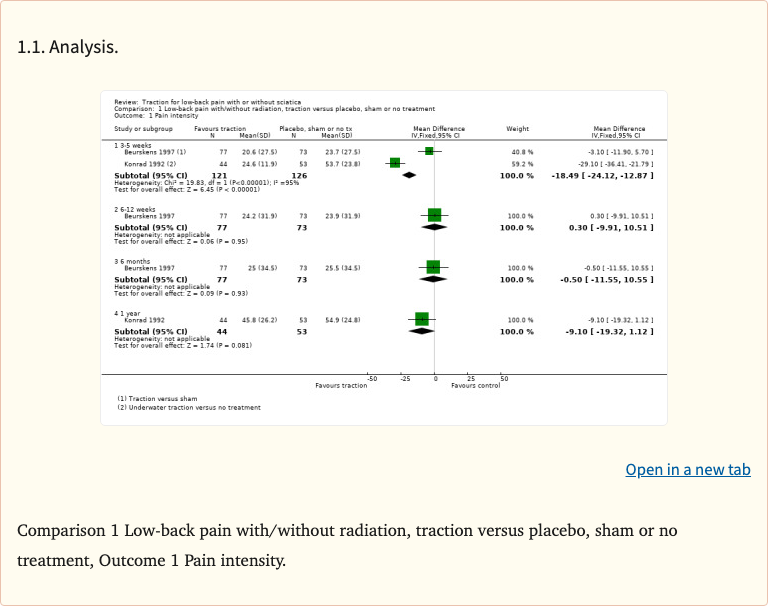
Task: Click the green square in the 1 year row
Action: click(422, 319)
